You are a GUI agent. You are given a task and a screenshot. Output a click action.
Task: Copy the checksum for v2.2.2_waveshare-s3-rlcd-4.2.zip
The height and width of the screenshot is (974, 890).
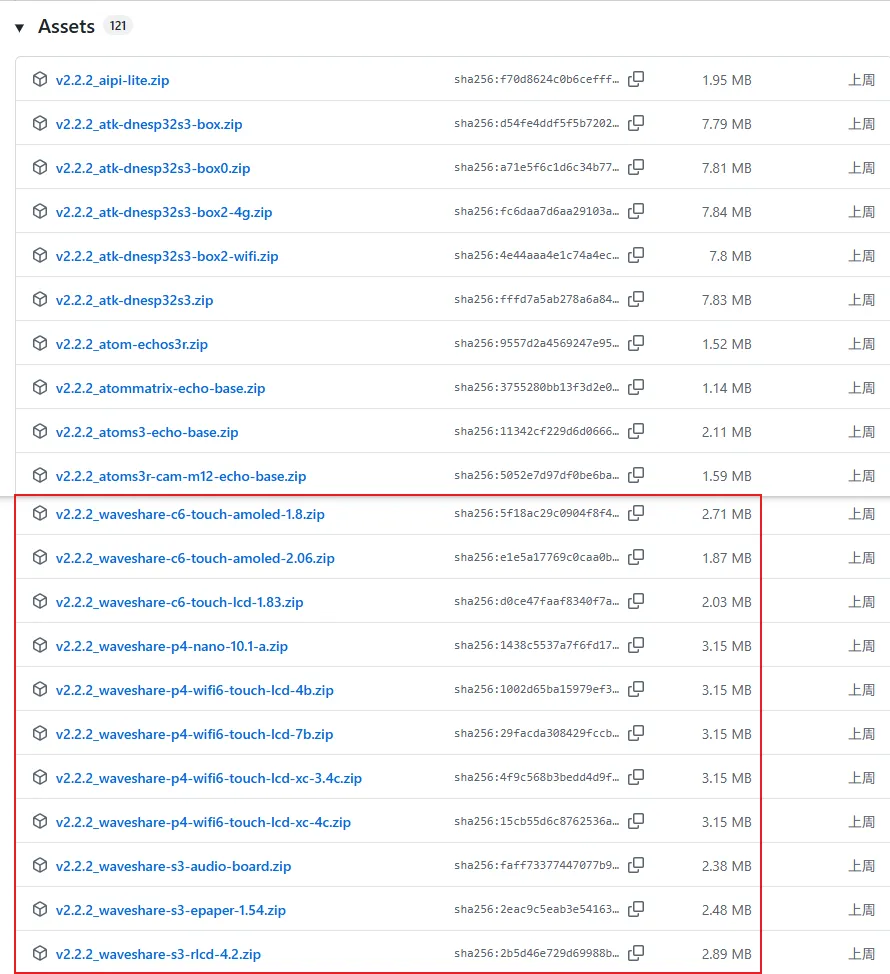(636, 953)
